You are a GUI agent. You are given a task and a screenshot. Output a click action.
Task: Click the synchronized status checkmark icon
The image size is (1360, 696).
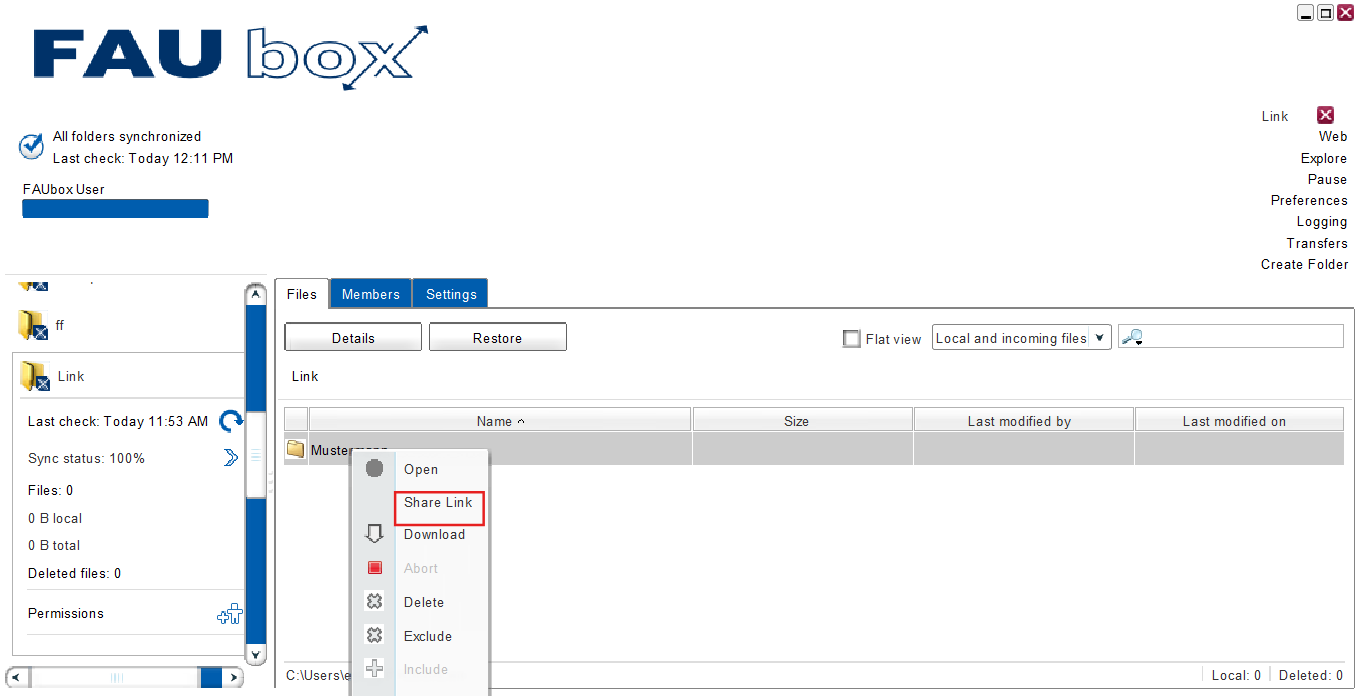[x=31, y=147]
